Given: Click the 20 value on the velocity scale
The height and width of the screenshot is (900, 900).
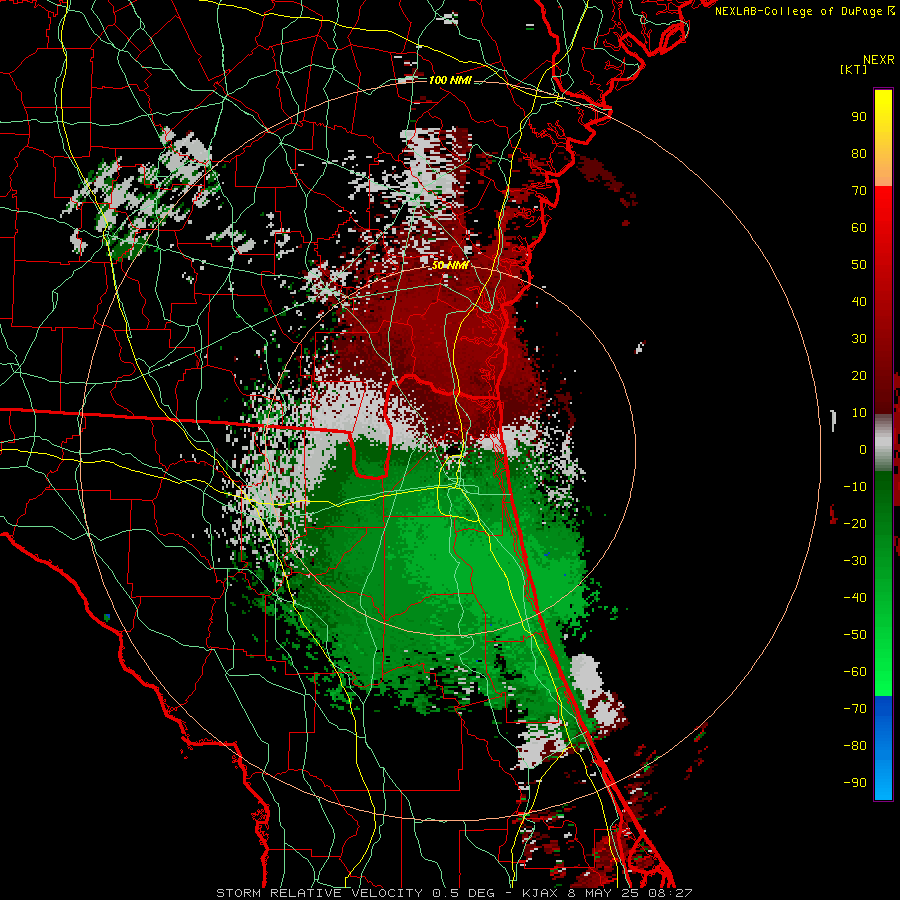Looking at the screenshot, I should point(859,376).
